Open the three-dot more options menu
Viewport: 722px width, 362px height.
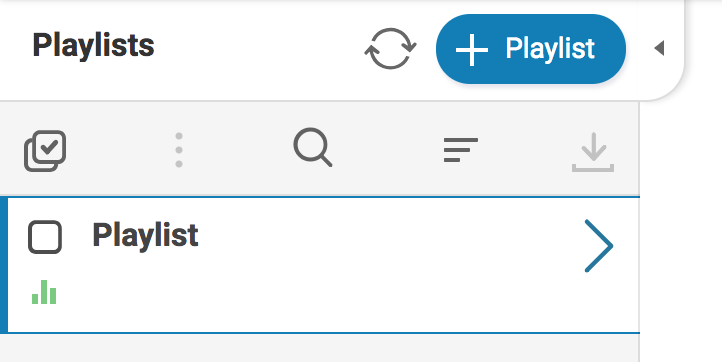tap(179, 150)
